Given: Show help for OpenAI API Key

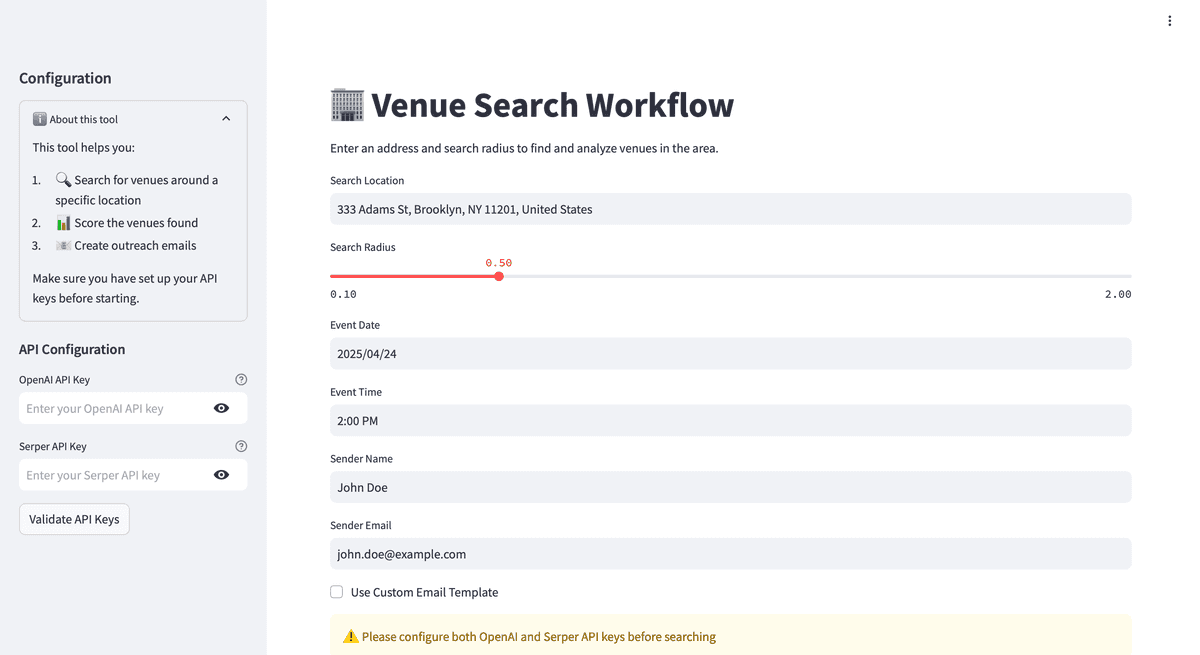Looking at the screenshot, I should (241, 380).
